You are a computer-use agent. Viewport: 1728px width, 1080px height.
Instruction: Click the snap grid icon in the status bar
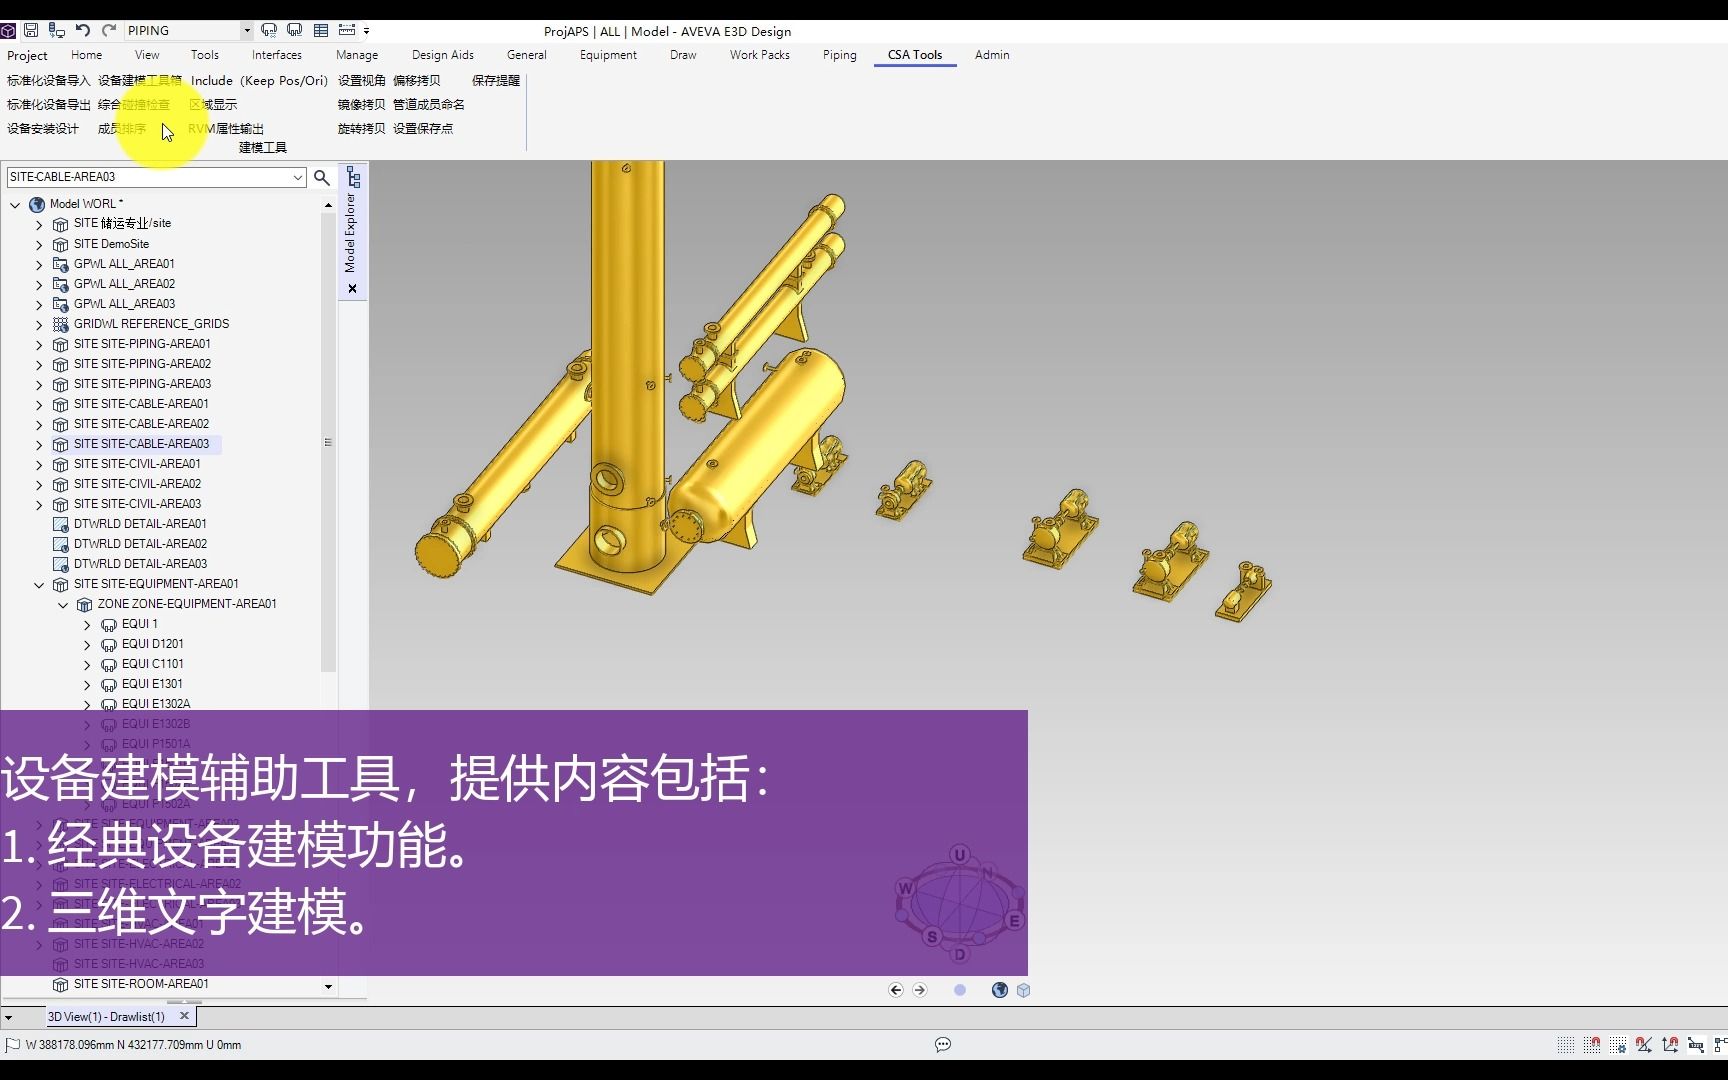(x=1566, y=1044)
